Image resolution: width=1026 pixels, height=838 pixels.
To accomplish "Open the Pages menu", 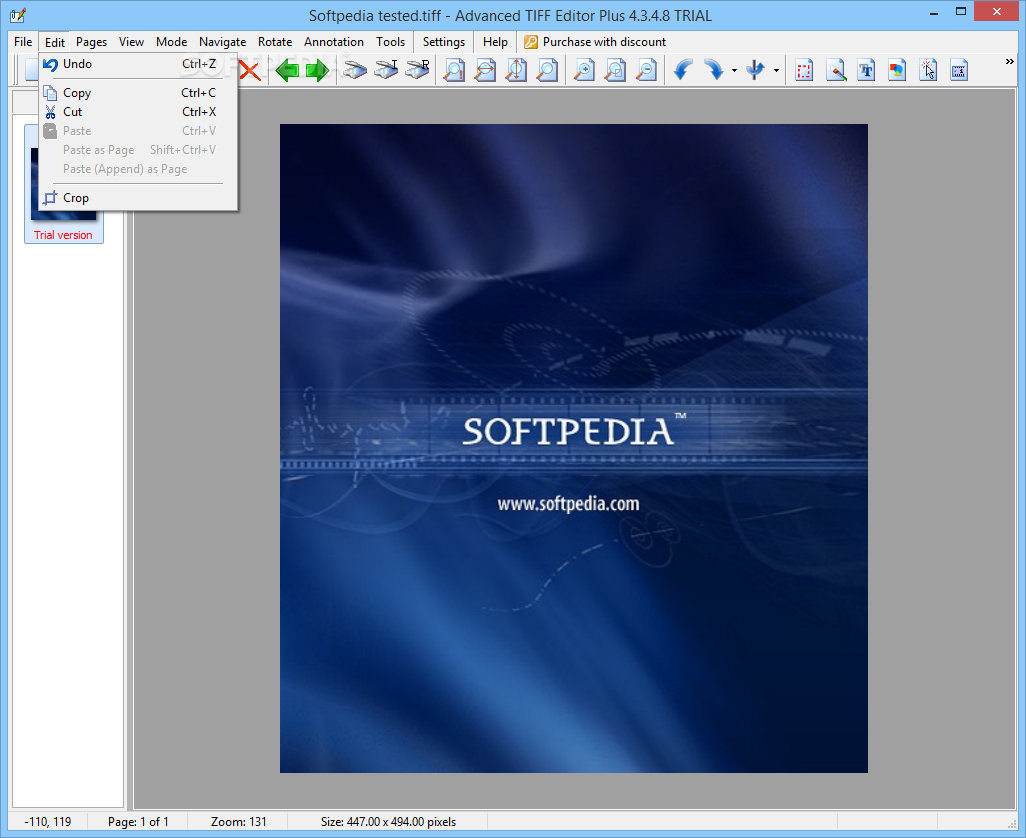I will (x=91, y=42).
